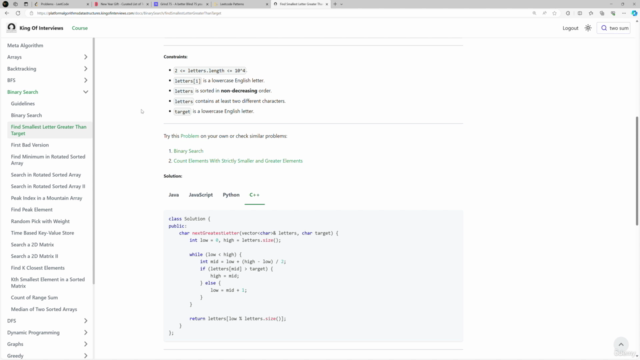Click the page vertical scrollbar thumb

click(637, 171)
